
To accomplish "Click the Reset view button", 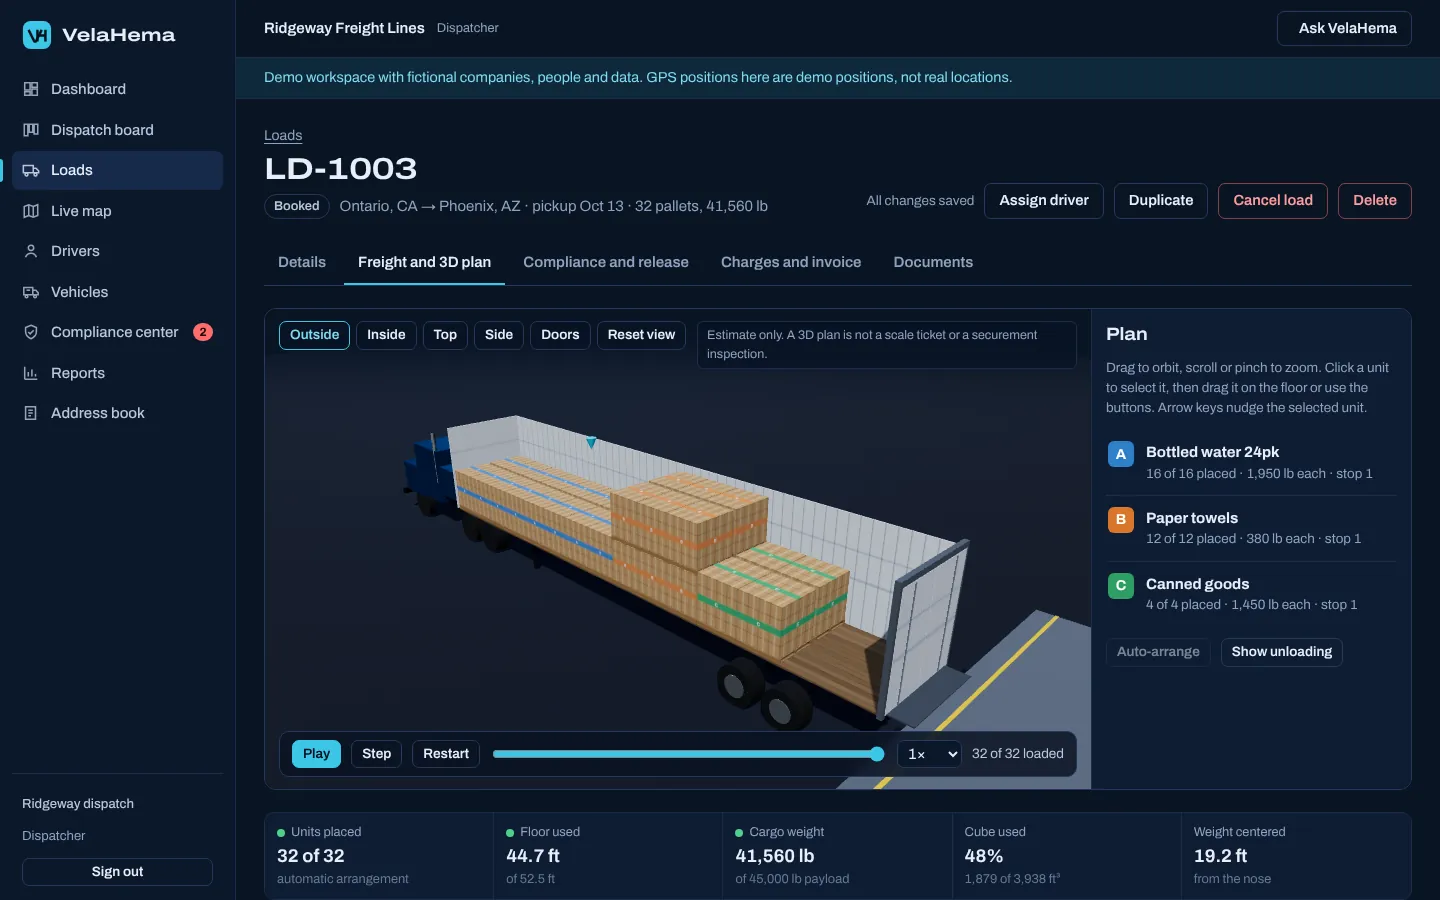I will 641,335.
